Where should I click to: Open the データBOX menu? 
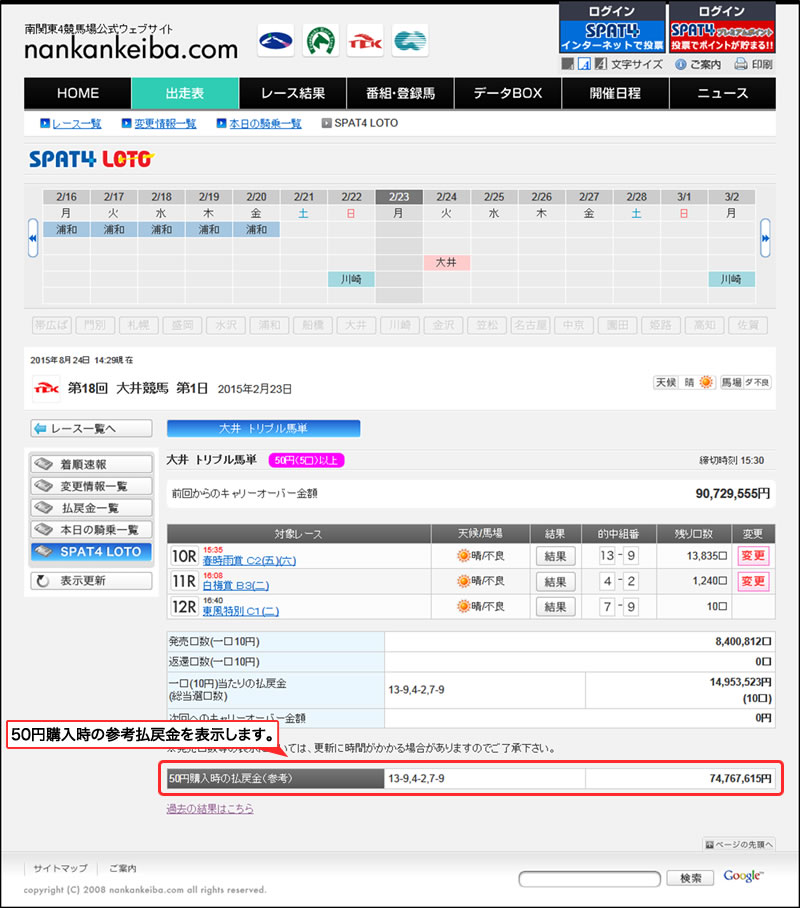click(x=508, y=93)
